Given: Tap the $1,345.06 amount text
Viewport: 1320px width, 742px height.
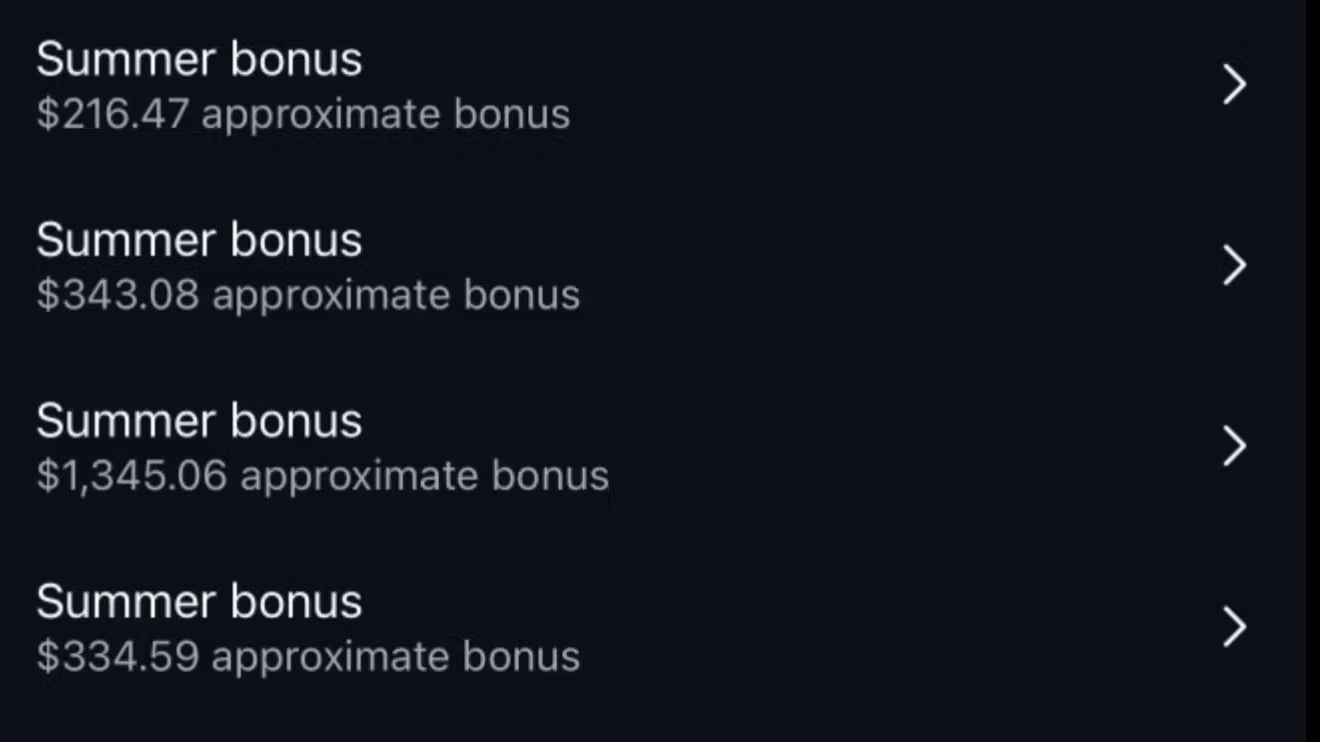Looking at the screenshot, I should click(x=131, y=475).
